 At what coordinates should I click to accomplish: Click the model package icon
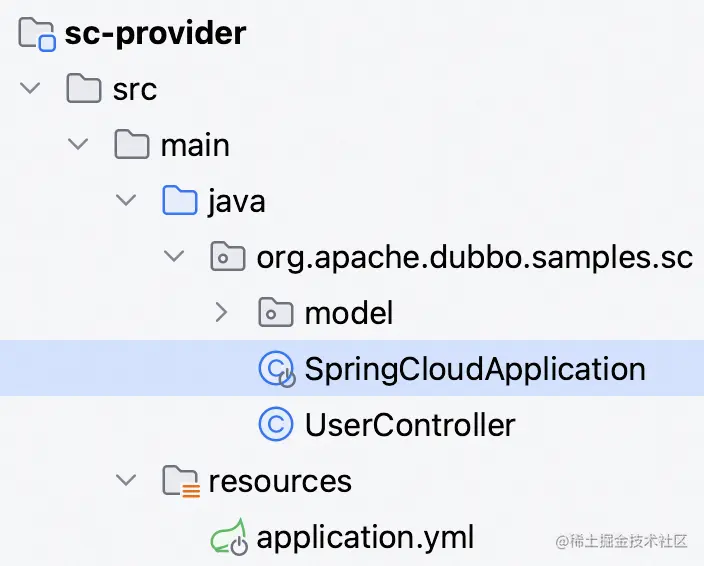click(x=276, y=312)
